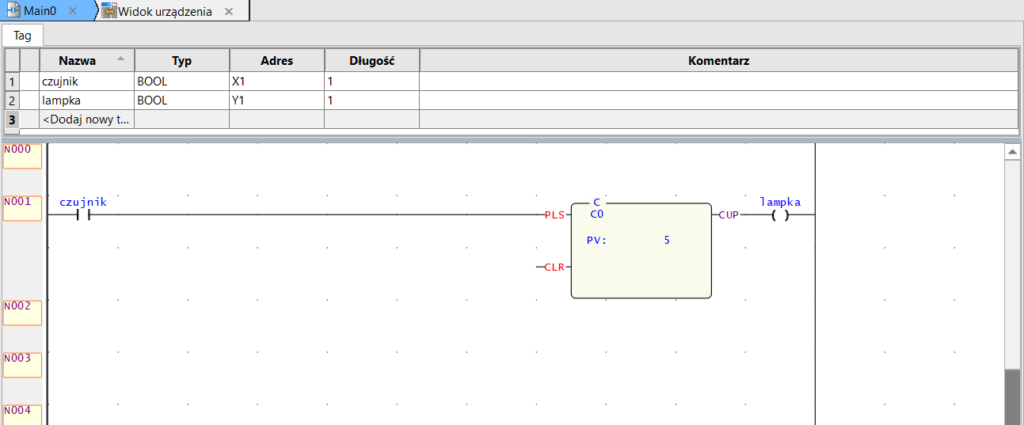Select the czujnik normally open contact
1024x425 pixels.
tap(83, 215)
